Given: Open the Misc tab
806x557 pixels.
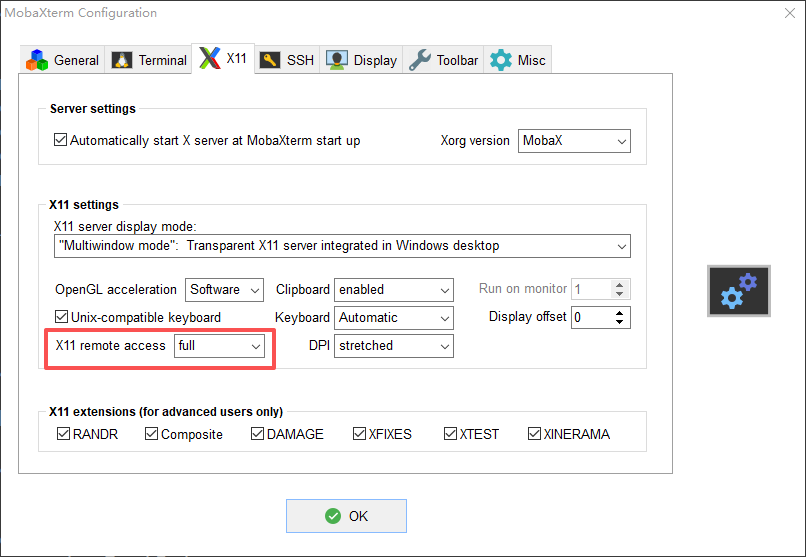Looking at the screenshot, I should pyautogui.click(x=517, y=60).
